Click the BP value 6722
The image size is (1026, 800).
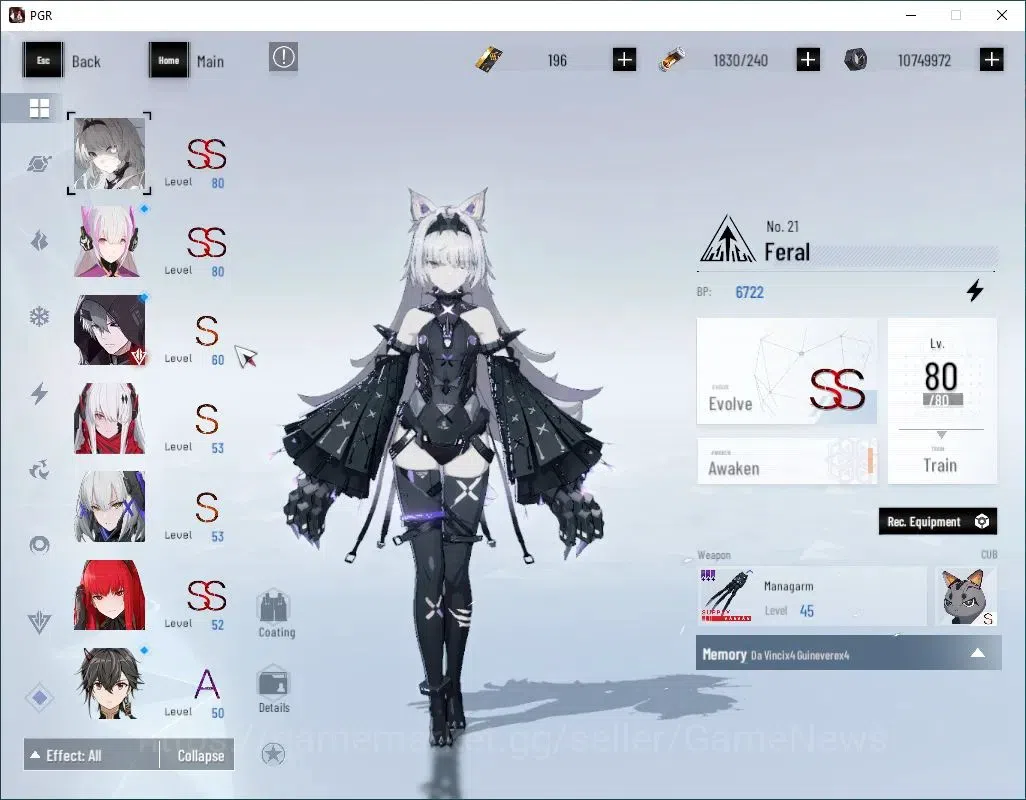[x=749, y=292]
